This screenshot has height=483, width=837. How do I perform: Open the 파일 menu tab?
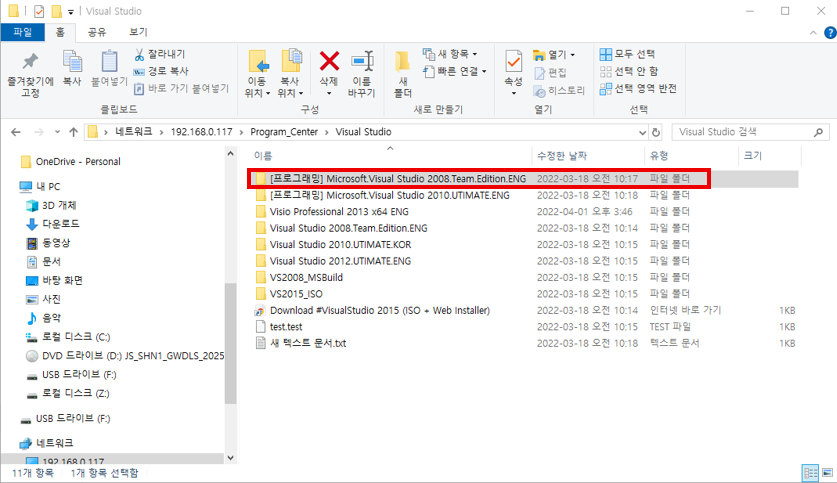point(22,32)
